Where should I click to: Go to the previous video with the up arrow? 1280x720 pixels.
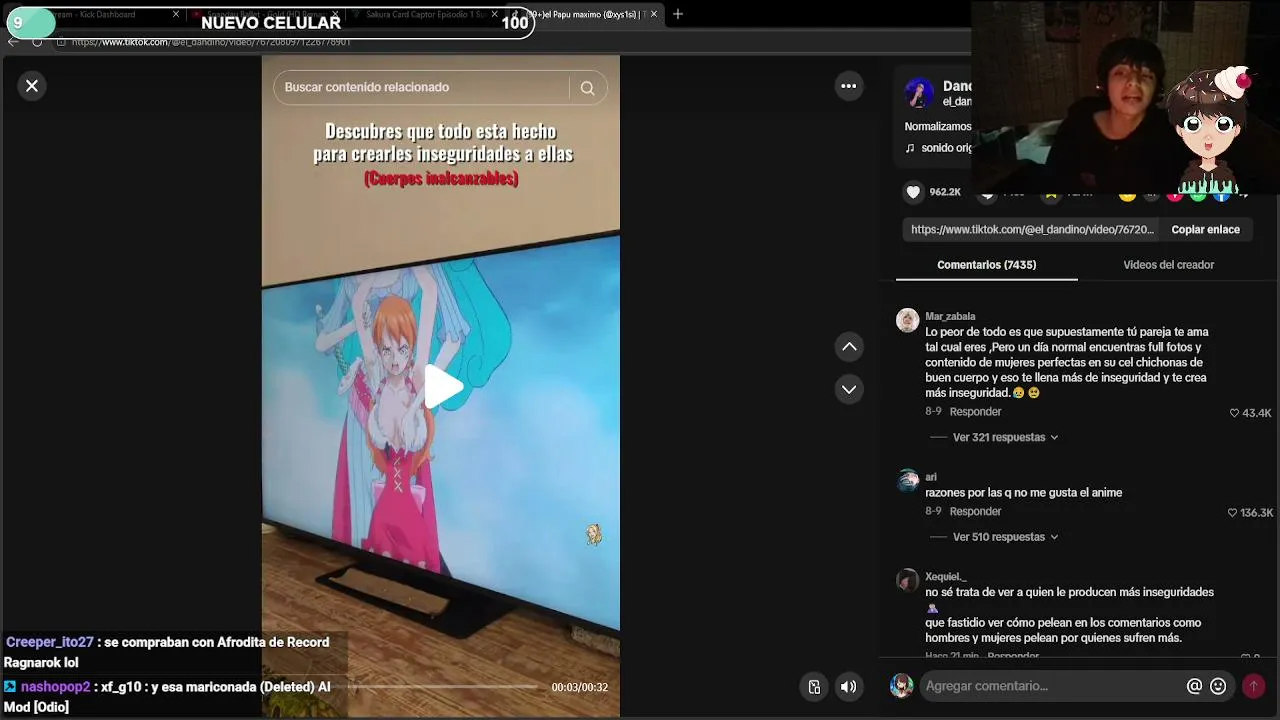pyautogui.click(x=849, y=347)
